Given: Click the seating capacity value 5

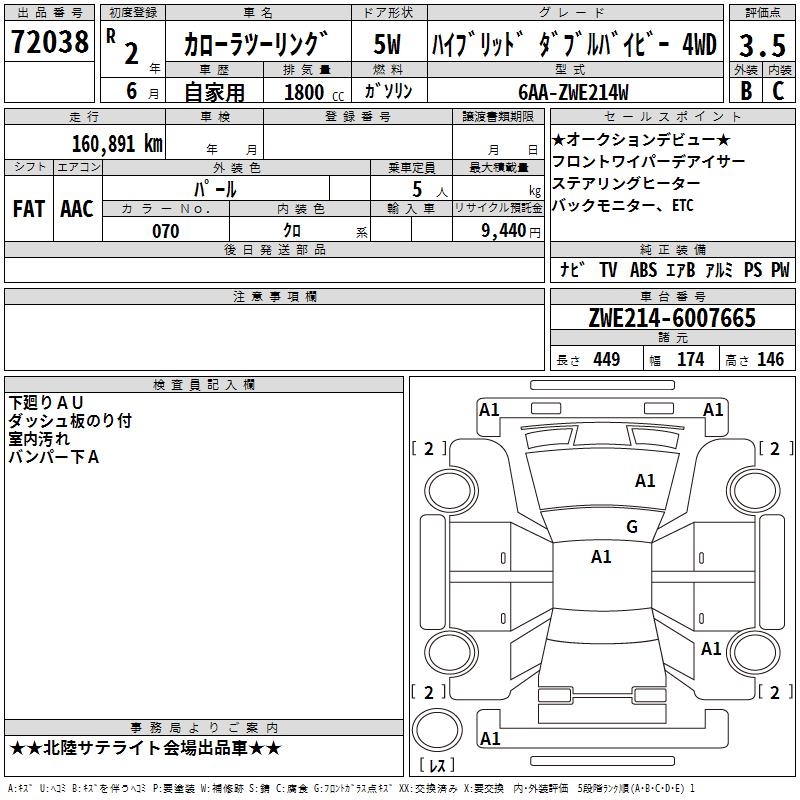Looking at the screenshot, I should 417,189.
